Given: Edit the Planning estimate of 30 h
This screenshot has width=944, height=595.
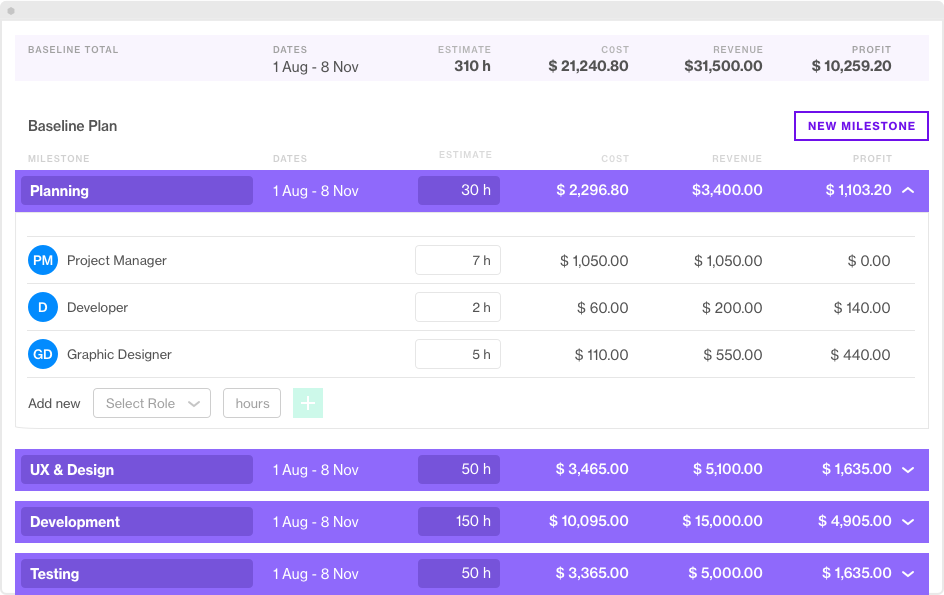Looking at the screenshot, I should pos(458,190).
